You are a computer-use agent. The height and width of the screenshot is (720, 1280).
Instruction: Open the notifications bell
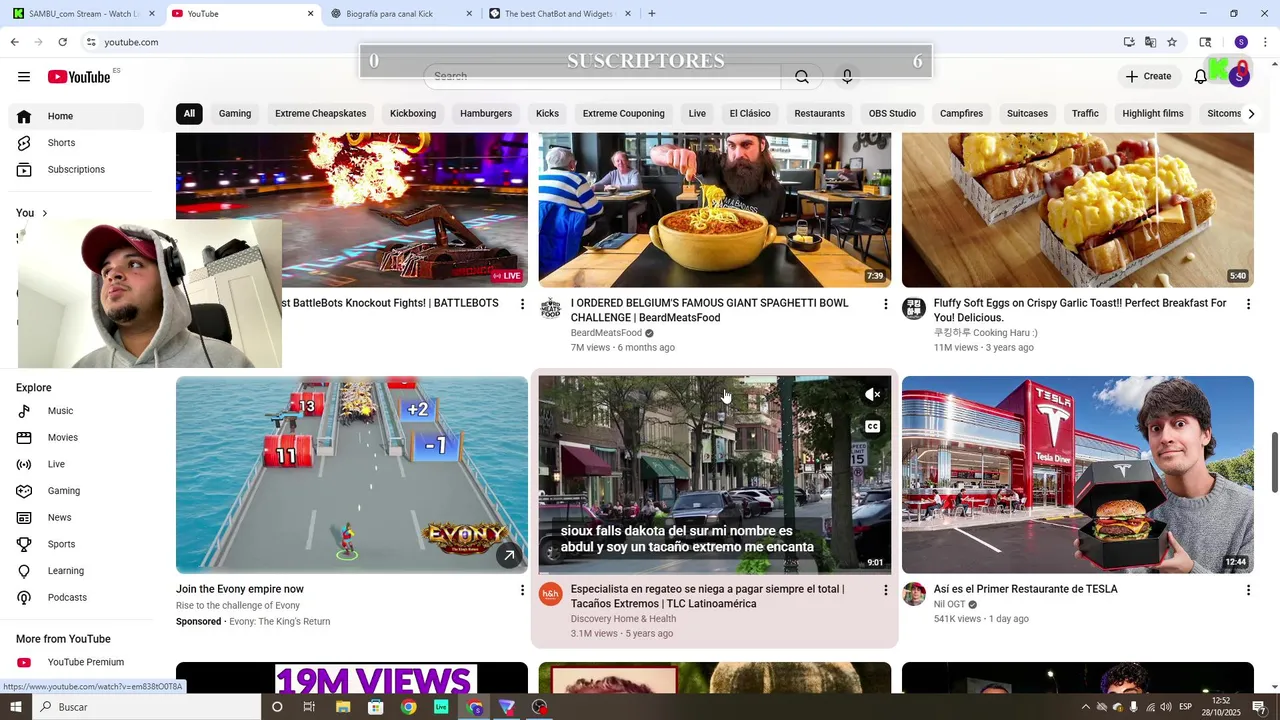click(x=1200, y=77)
